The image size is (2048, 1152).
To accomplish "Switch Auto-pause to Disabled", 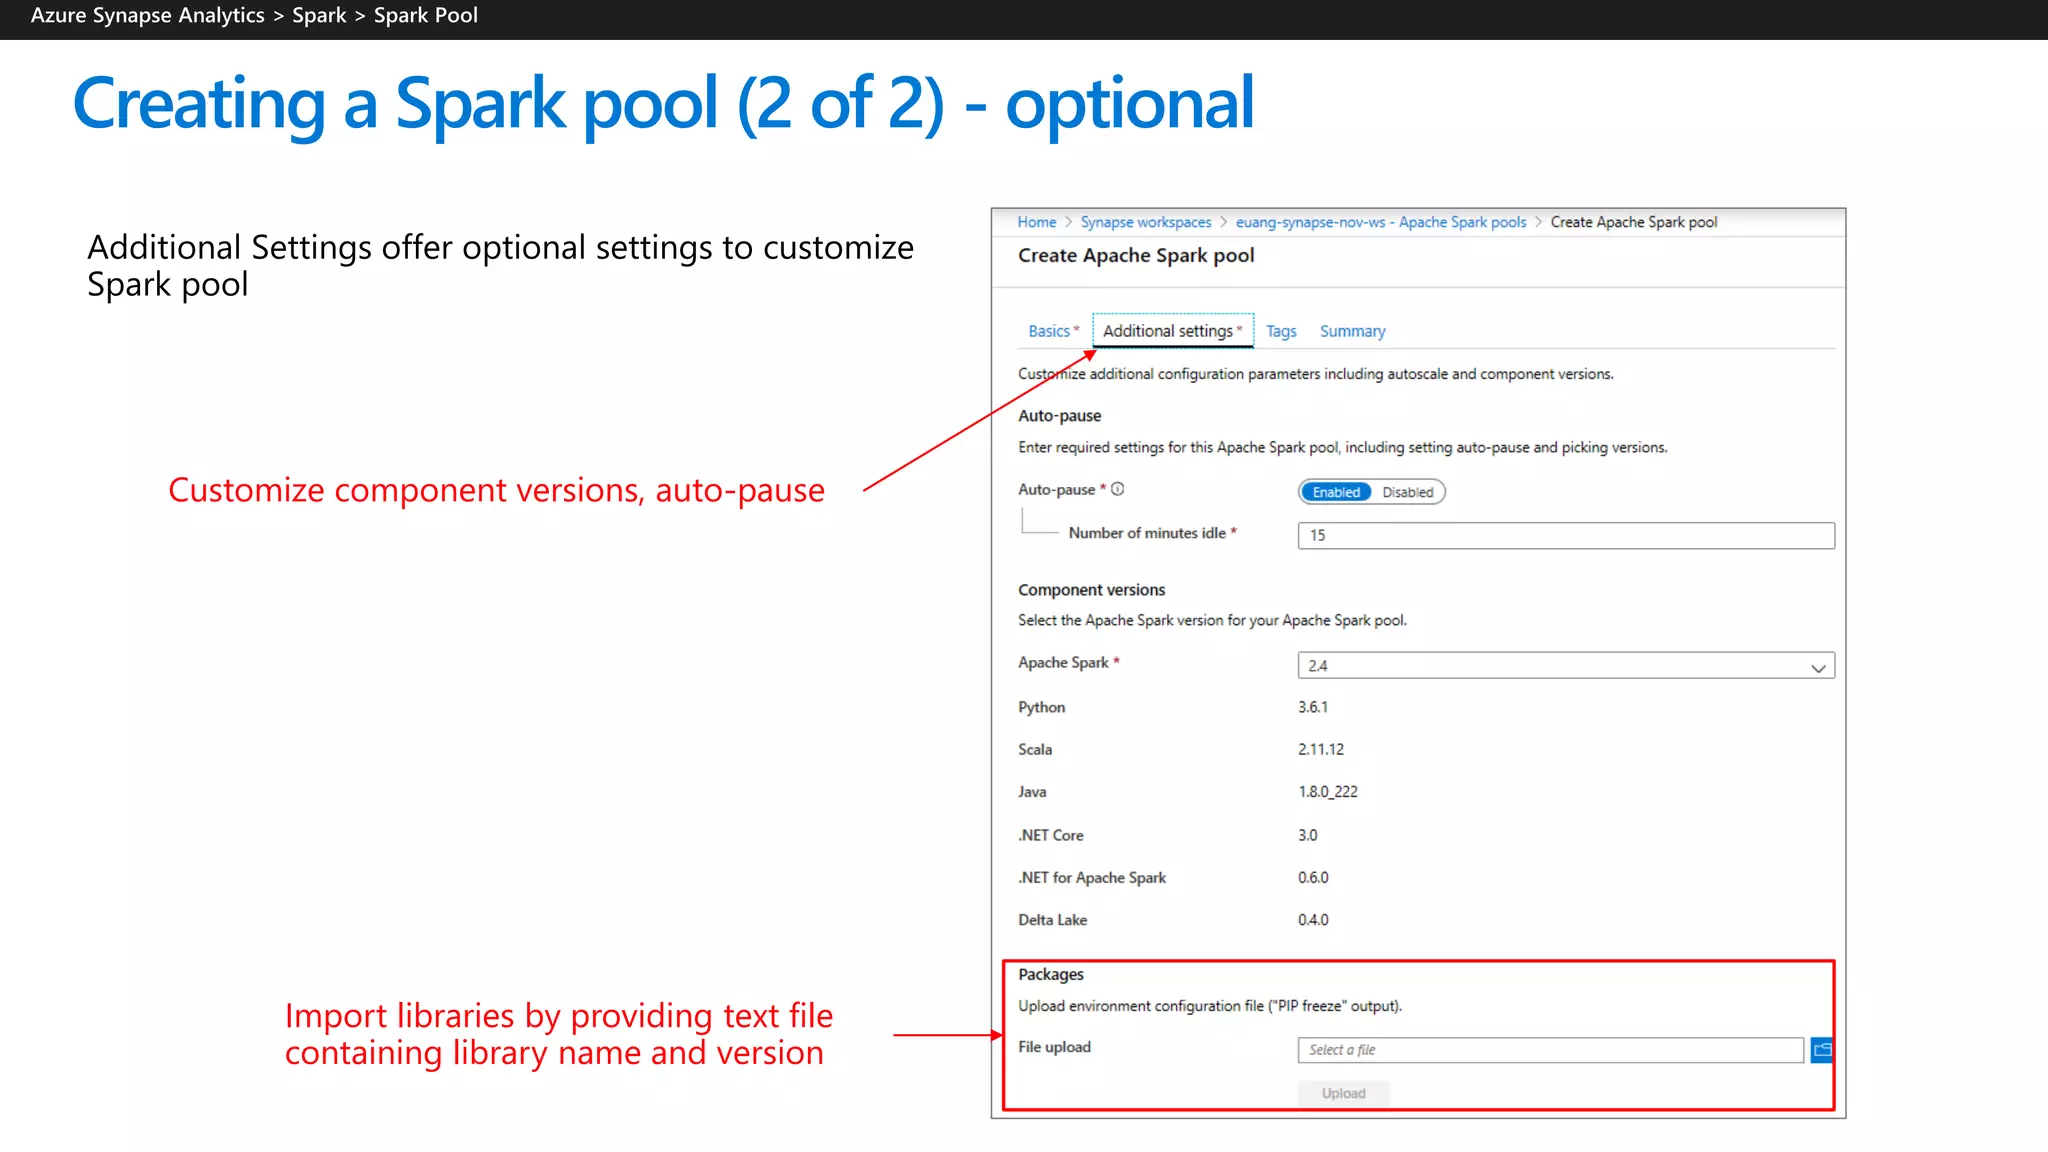I will coord(1407,492).
